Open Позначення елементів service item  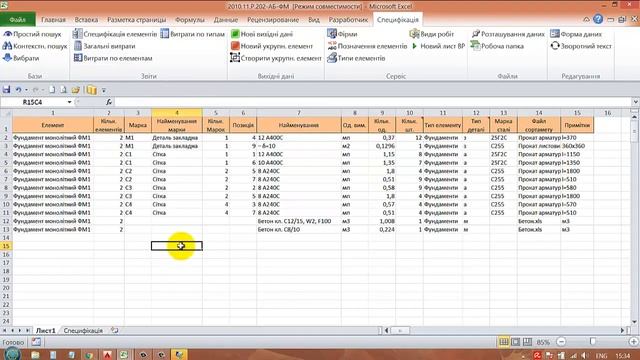click(x=367, y=46)
